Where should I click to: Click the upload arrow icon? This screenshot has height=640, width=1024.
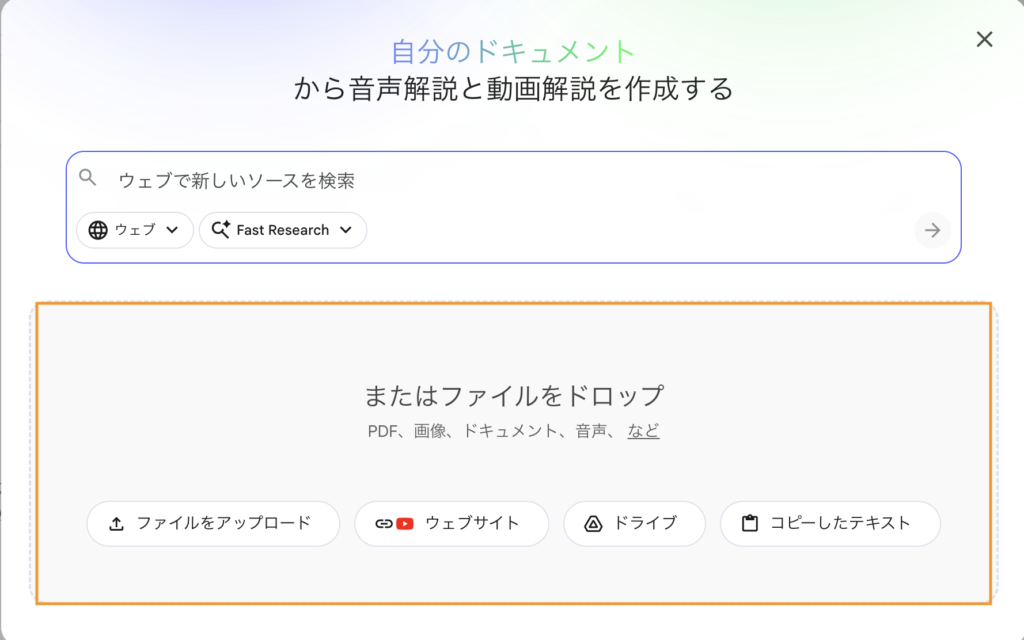pyautogui.click(x=116, y=523)
